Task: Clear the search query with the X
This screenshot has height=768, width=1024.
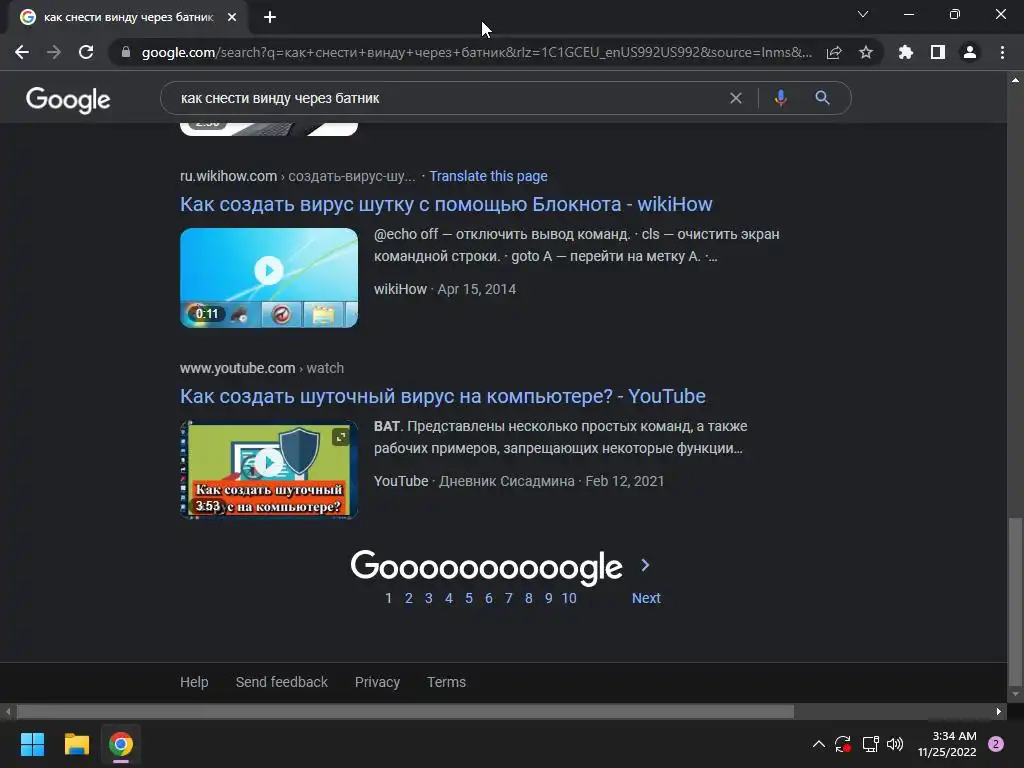Action: tap(736, 98)
